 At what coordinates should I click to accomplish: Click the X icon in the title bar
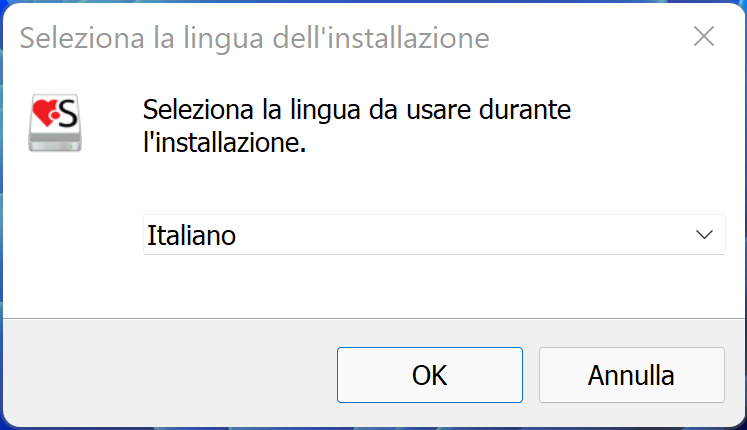(x=704, y=38)
